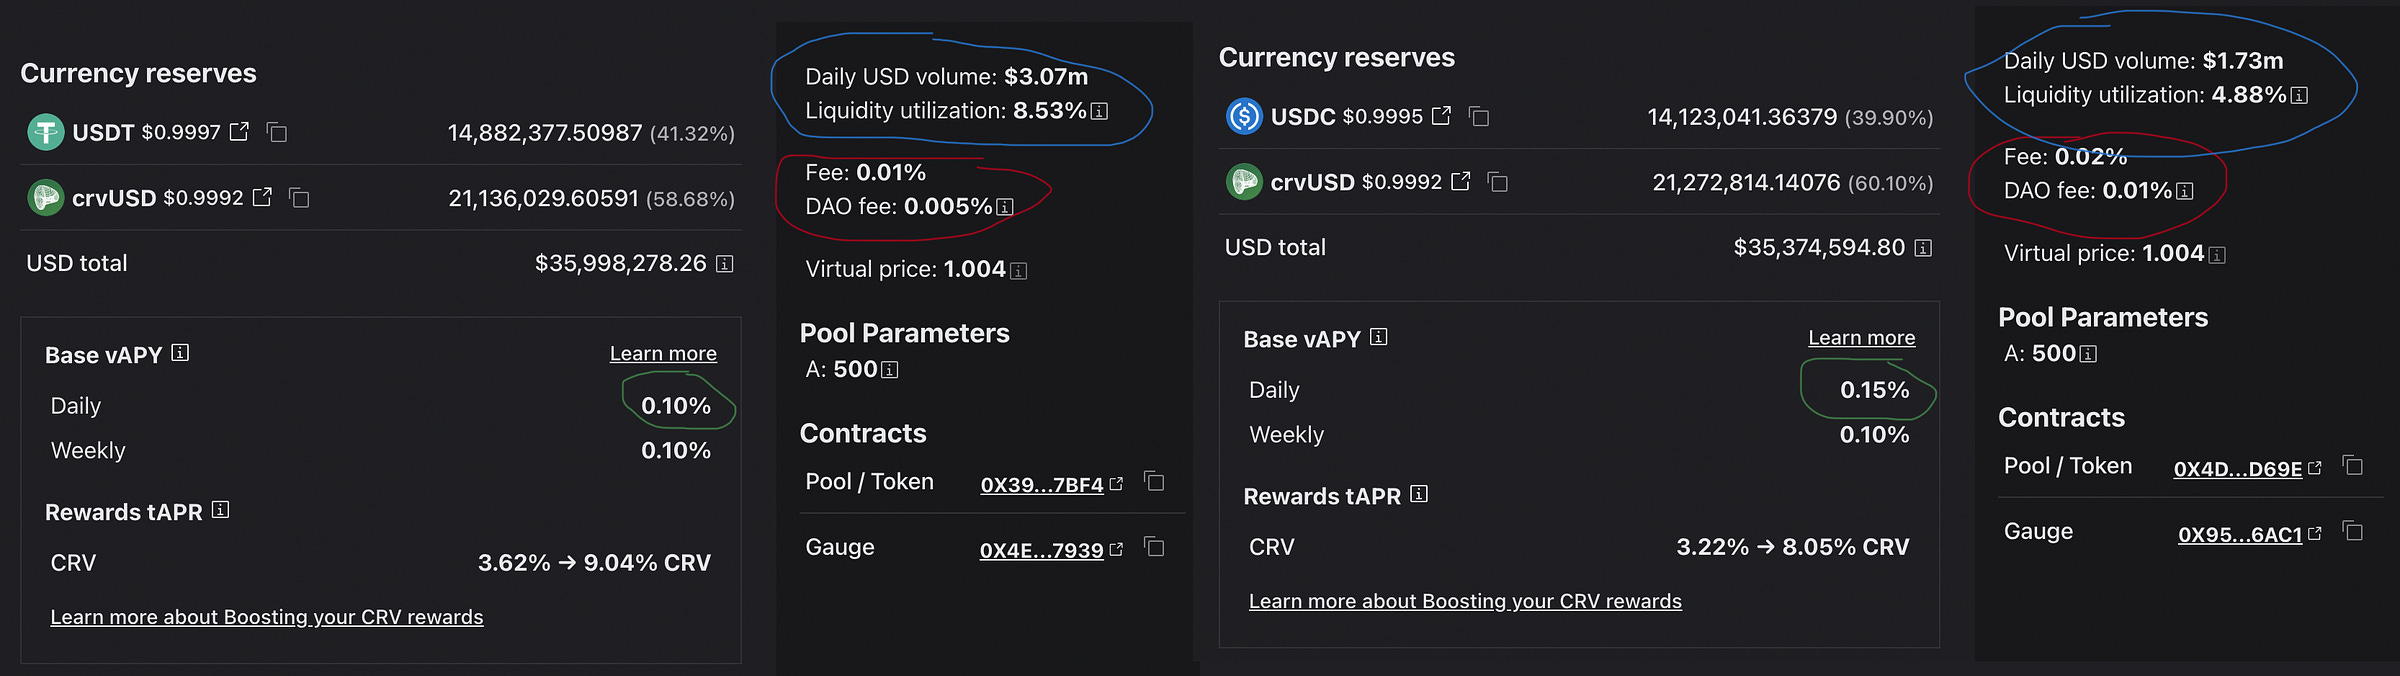Select the USD total value $35,998,278.26
Image resolution: width=2400 pixels, height=676 pixels.
tap(621, 263)
